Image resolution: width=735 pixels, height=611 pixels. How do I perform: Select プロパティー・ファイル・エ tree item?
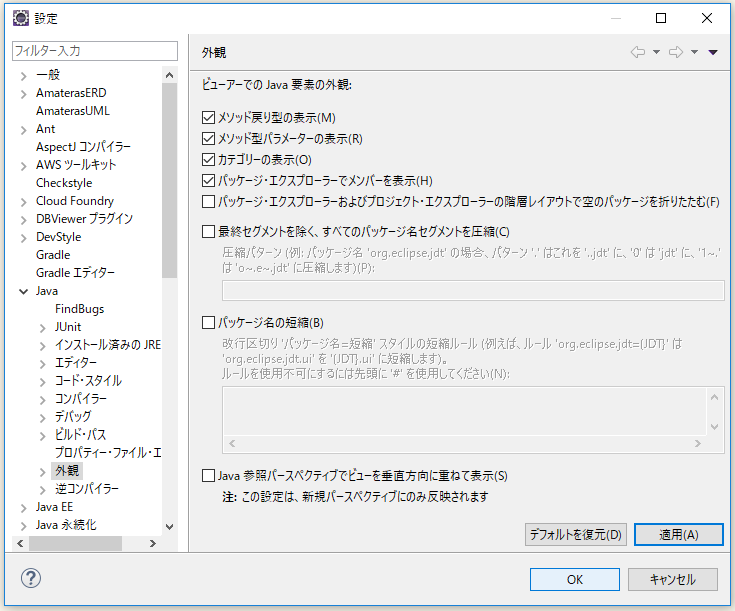(108, 453)
